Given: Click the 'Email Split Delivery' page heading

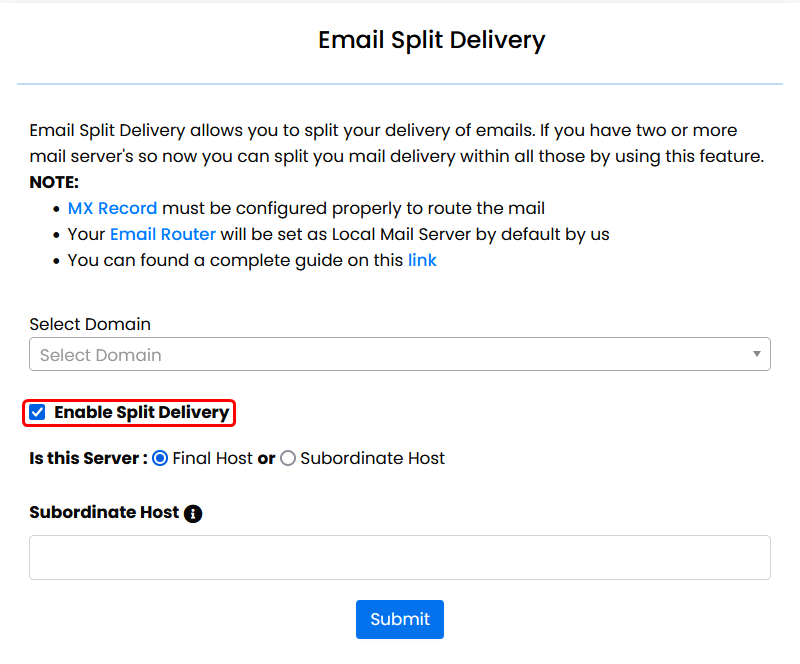Looking at the screenshot, I should click(x=432, y=40).
